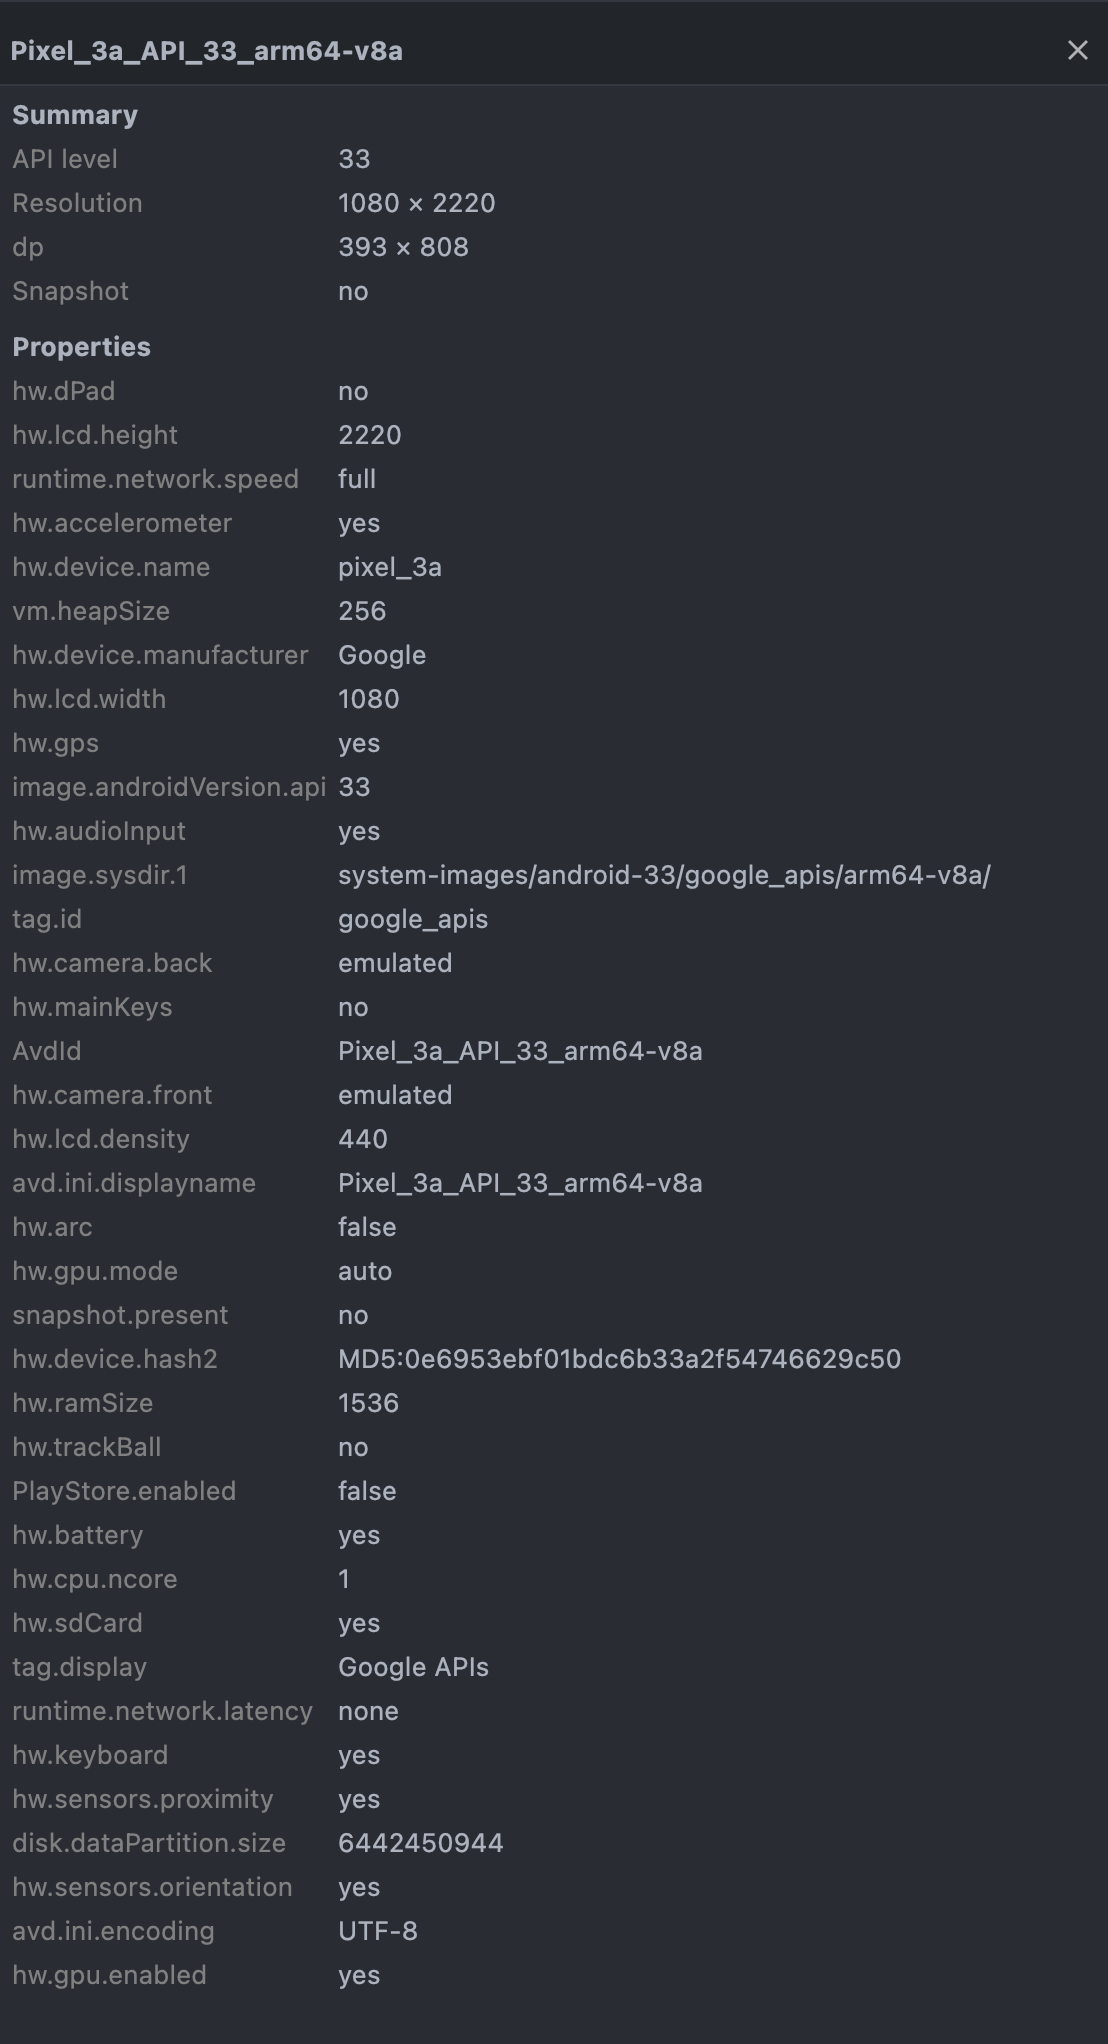1108x2044 pixels.
Task: Click the avd.ini.displayname row
Action: pyautogui.click(x=135, y=1182)
